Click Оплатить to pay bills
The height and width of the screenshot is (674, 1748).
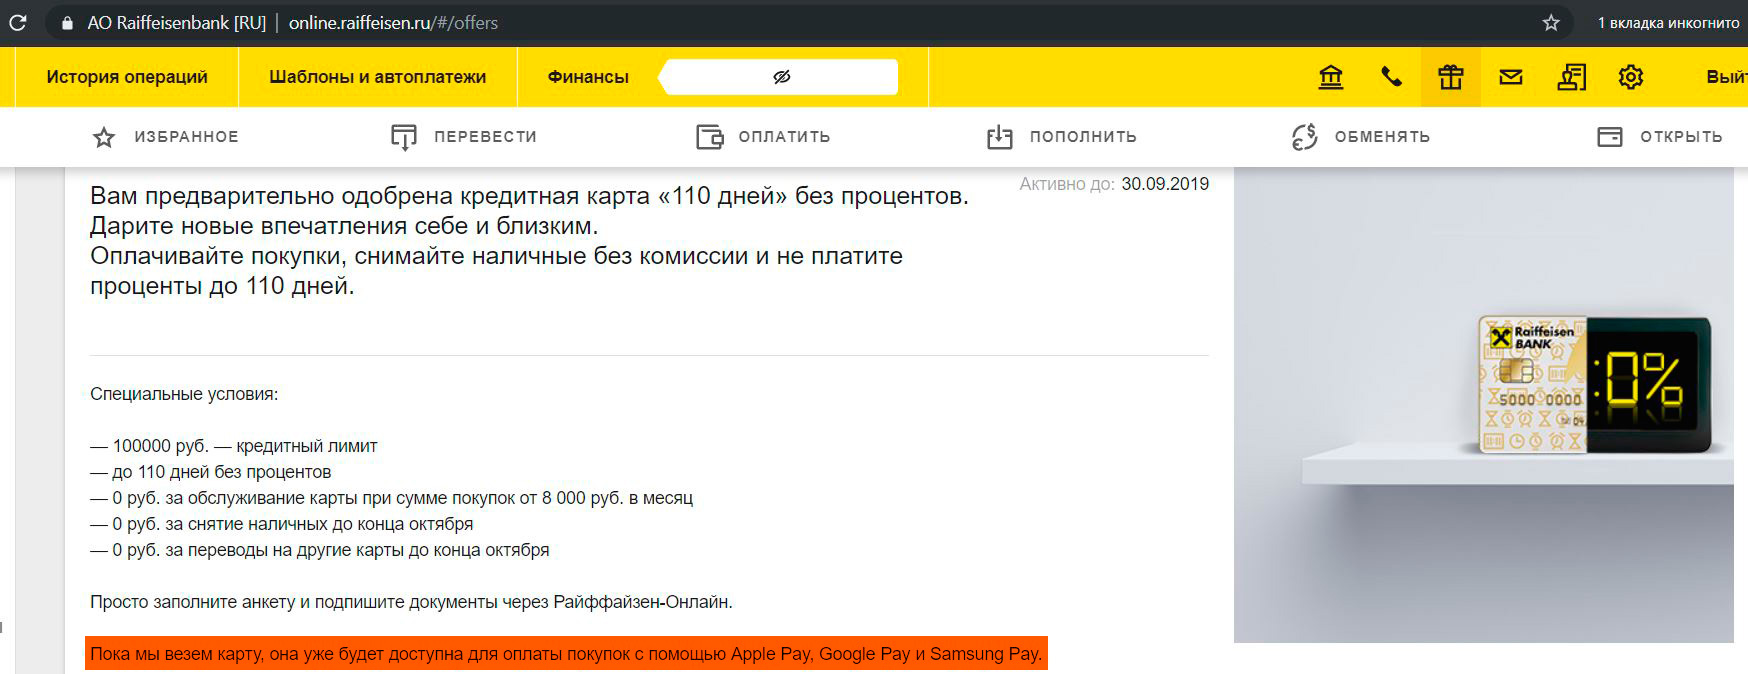tap(763, 137)
